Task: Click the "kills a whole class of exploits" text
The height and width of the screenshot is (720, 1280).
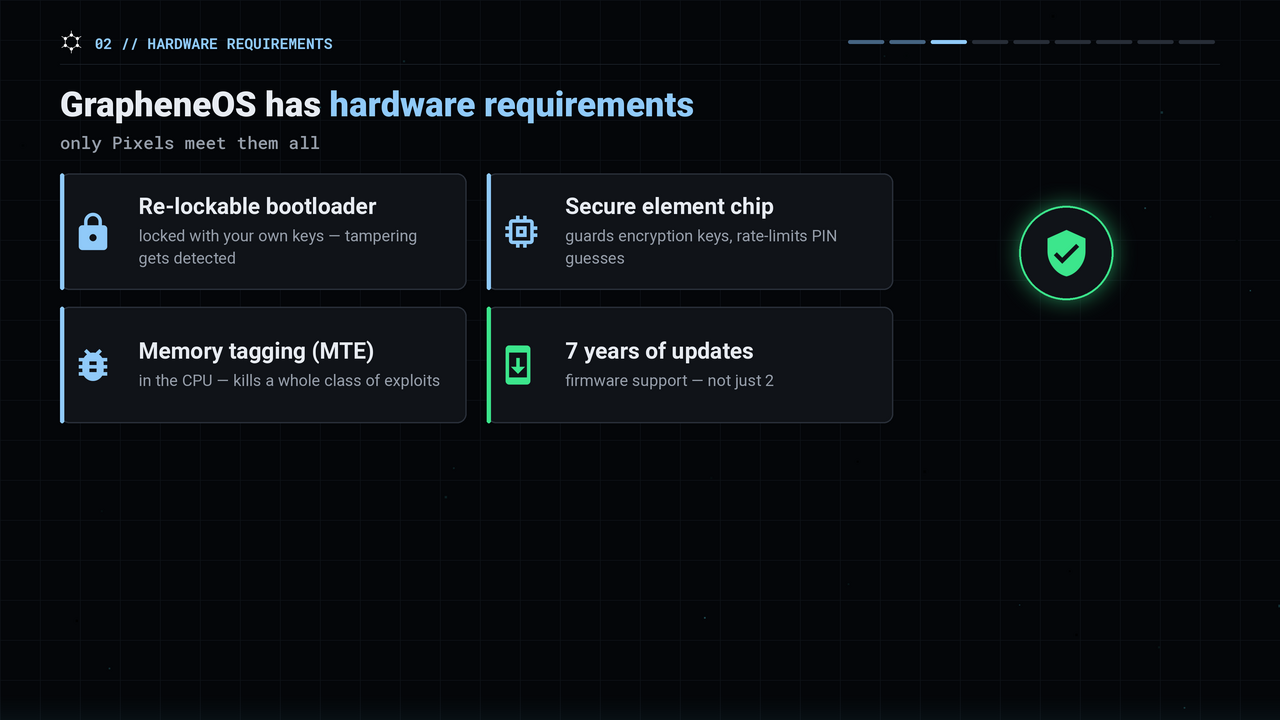Action: click(x=336, y=380)
